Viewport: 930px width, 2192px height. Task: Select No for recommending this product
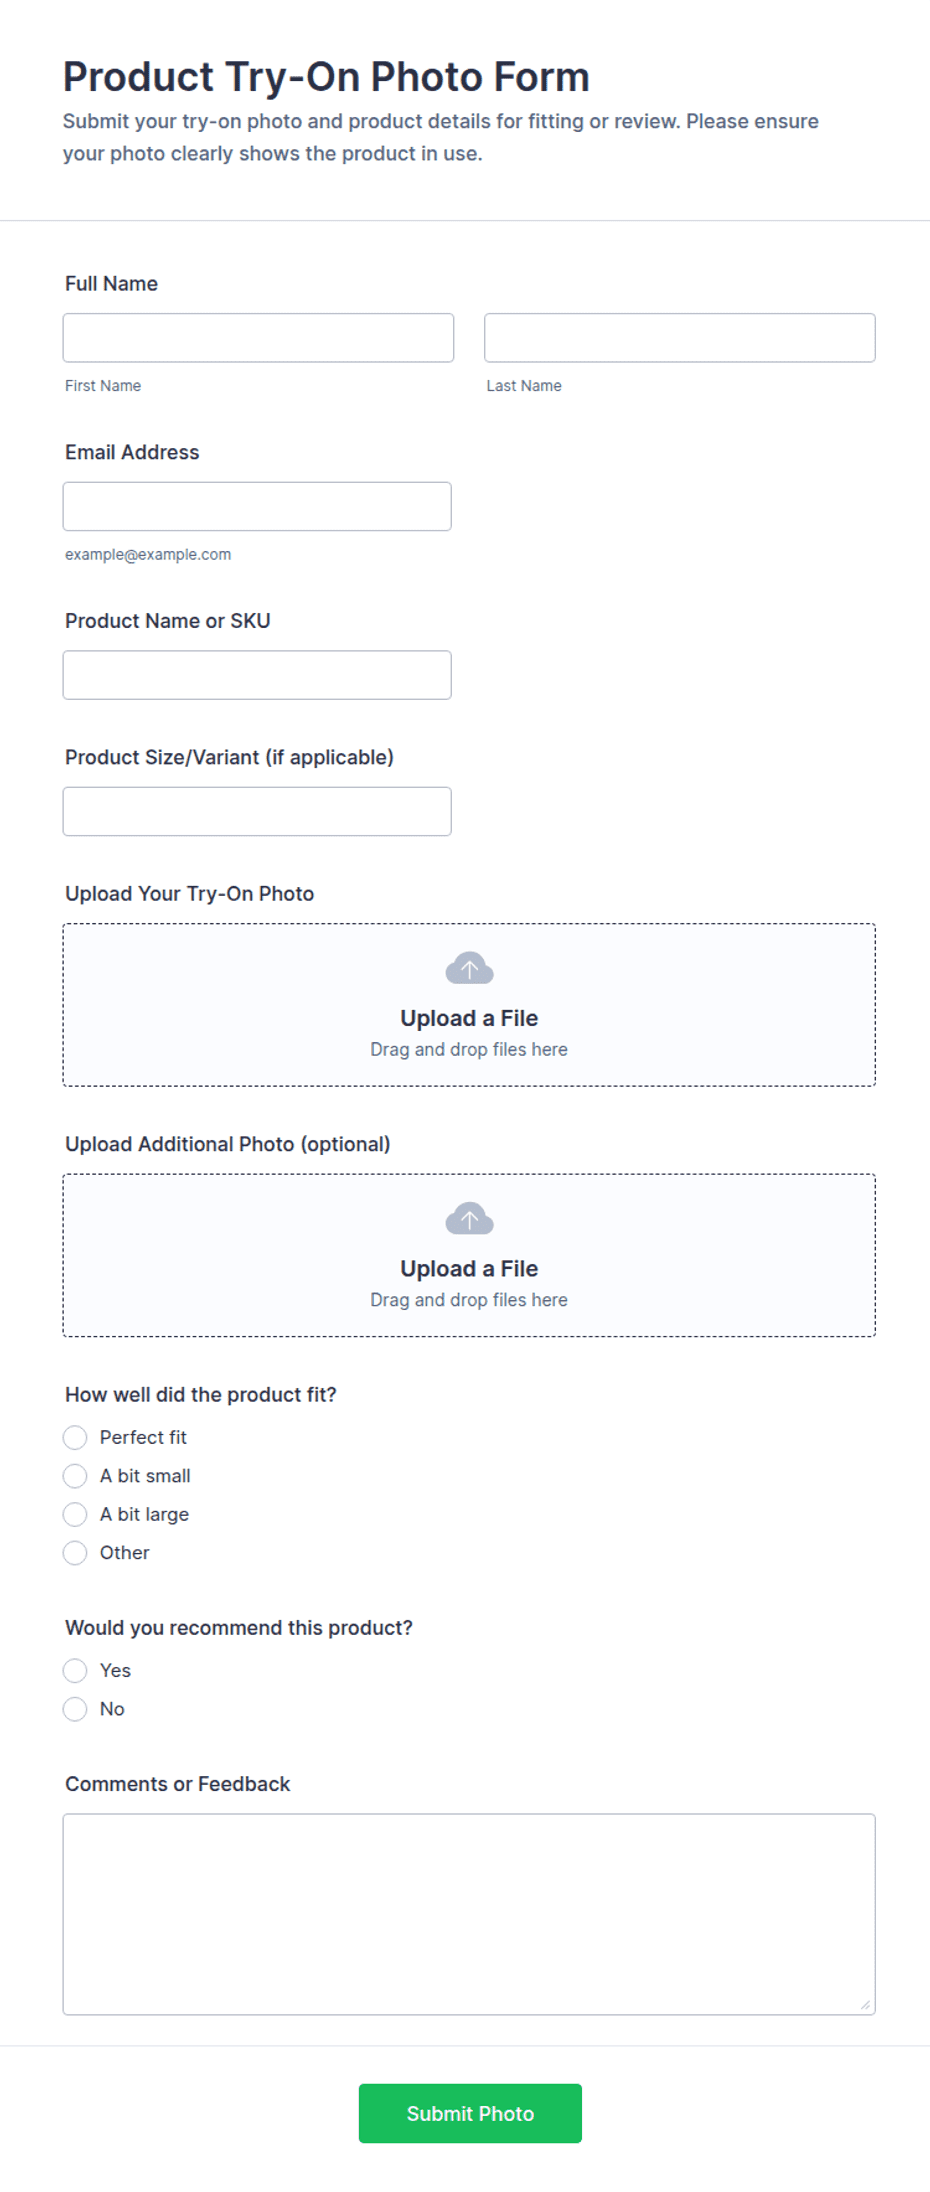(75, 1709)
